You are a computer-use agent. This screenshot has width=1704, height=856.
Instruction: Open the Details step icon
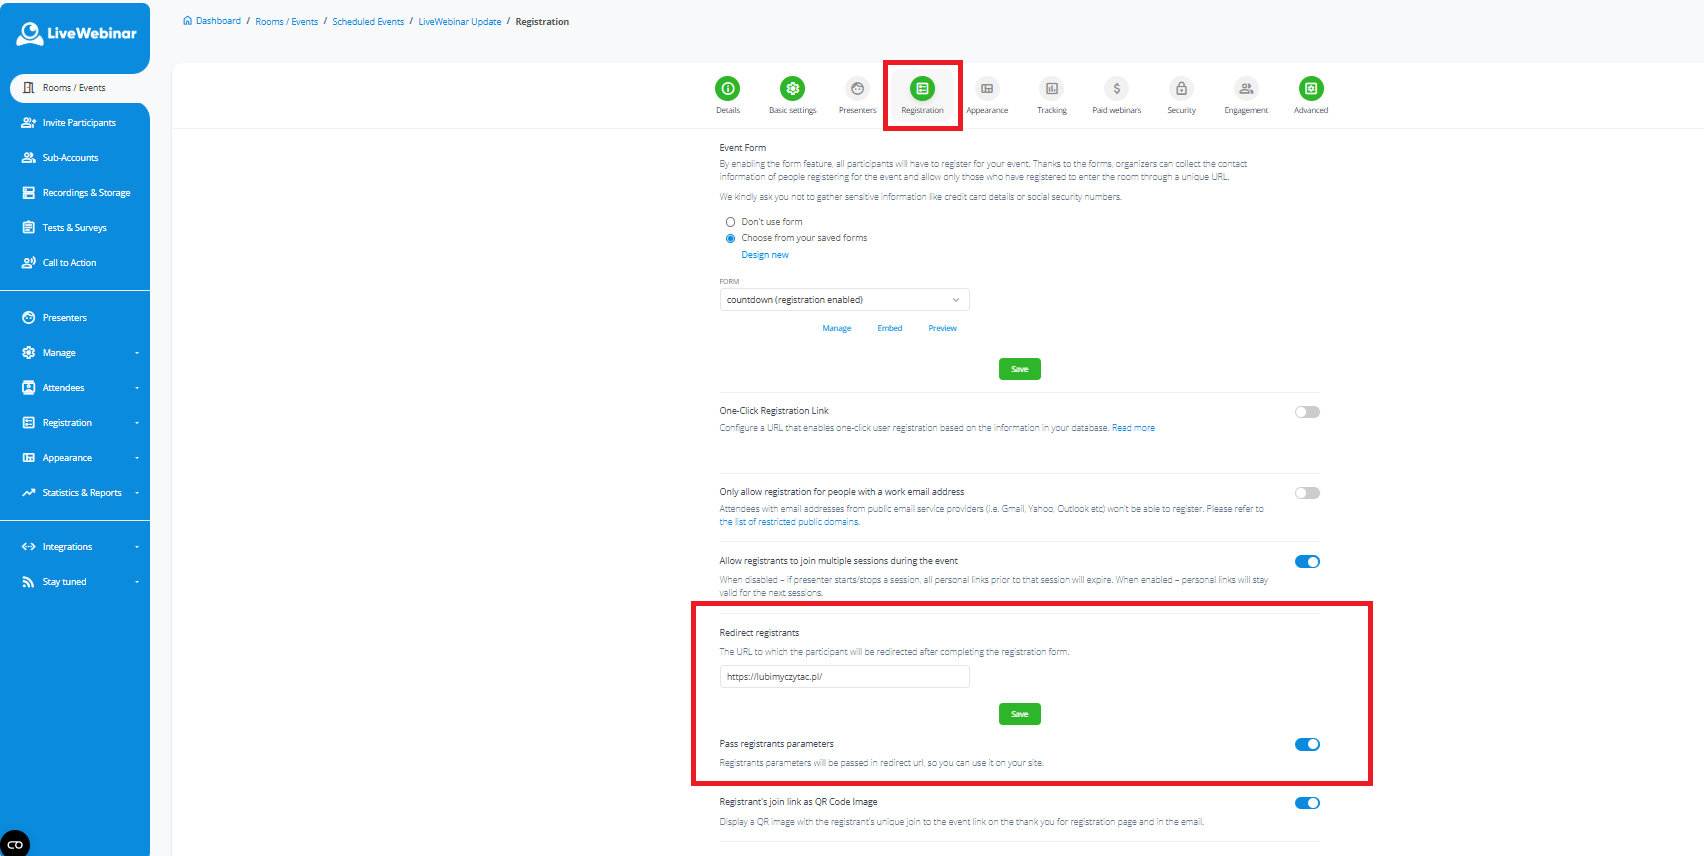[x=728, y=89]
